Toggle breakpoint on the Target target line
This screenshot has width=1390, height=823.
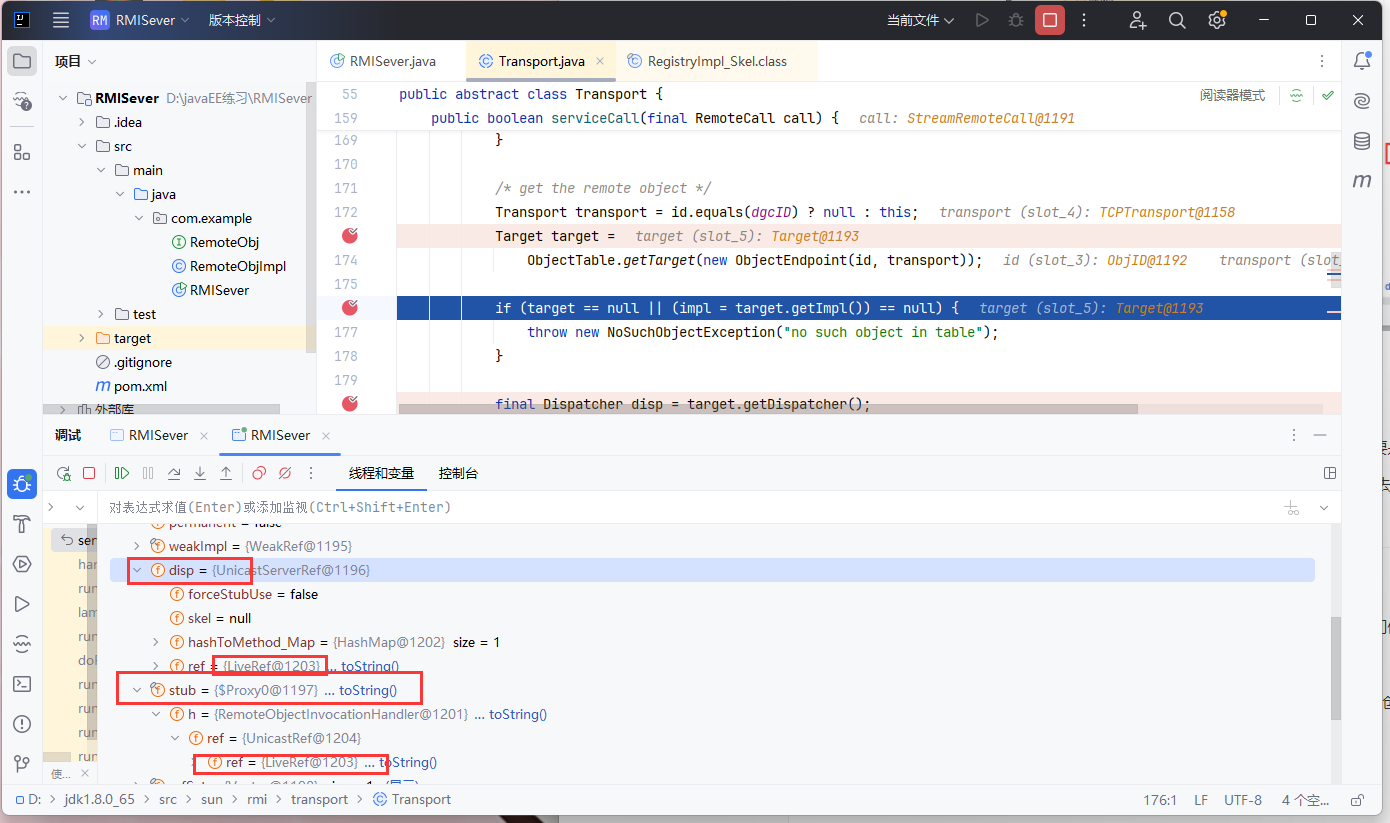[350, 236]
